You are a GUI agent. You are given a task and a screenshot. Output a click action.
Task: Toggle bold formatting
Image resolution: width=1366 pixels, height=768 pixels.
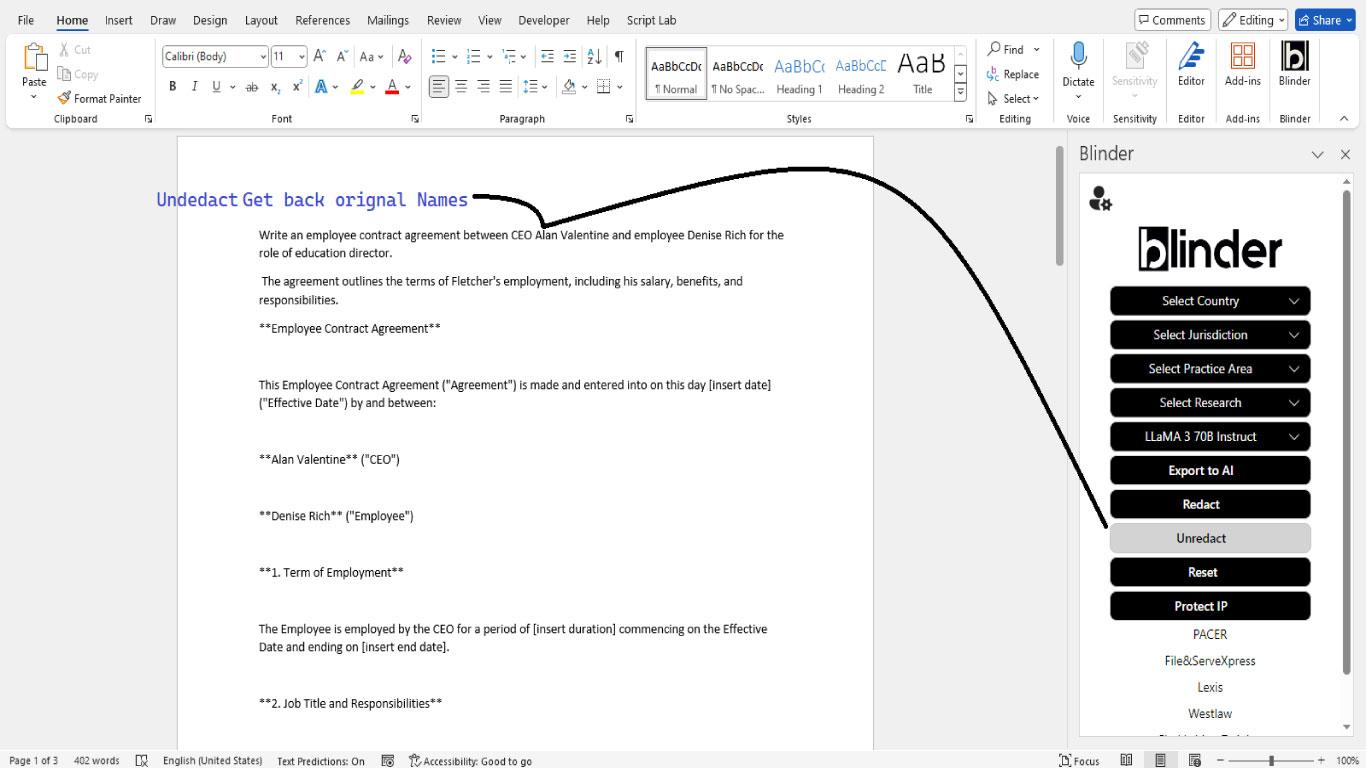pos(172,86)
